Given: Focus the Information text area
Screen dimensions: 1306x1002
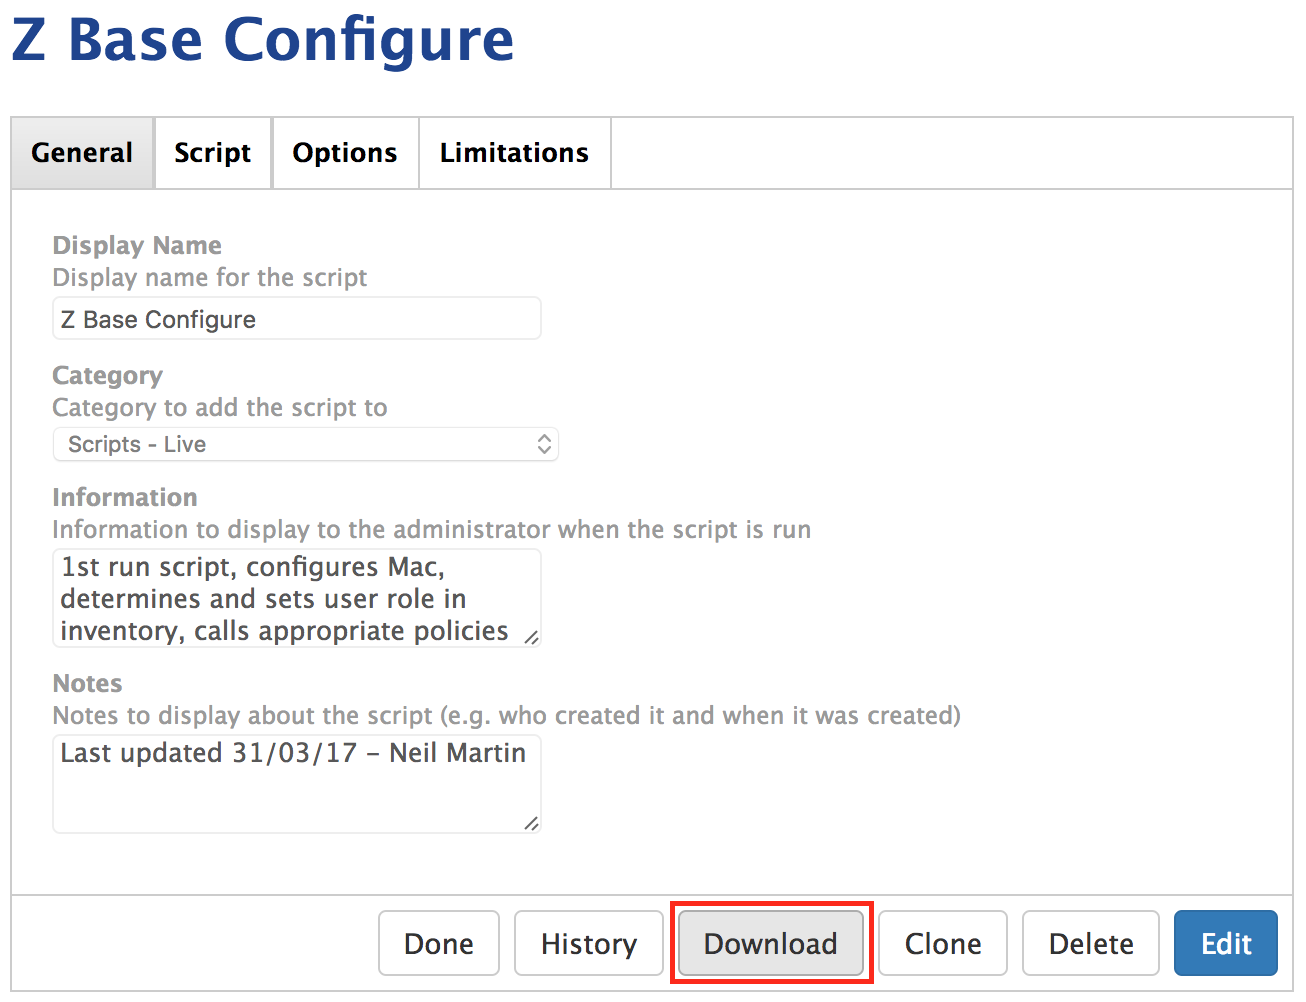Looking at the screenshot, I should pyautogui.click(x=290, y=598).
